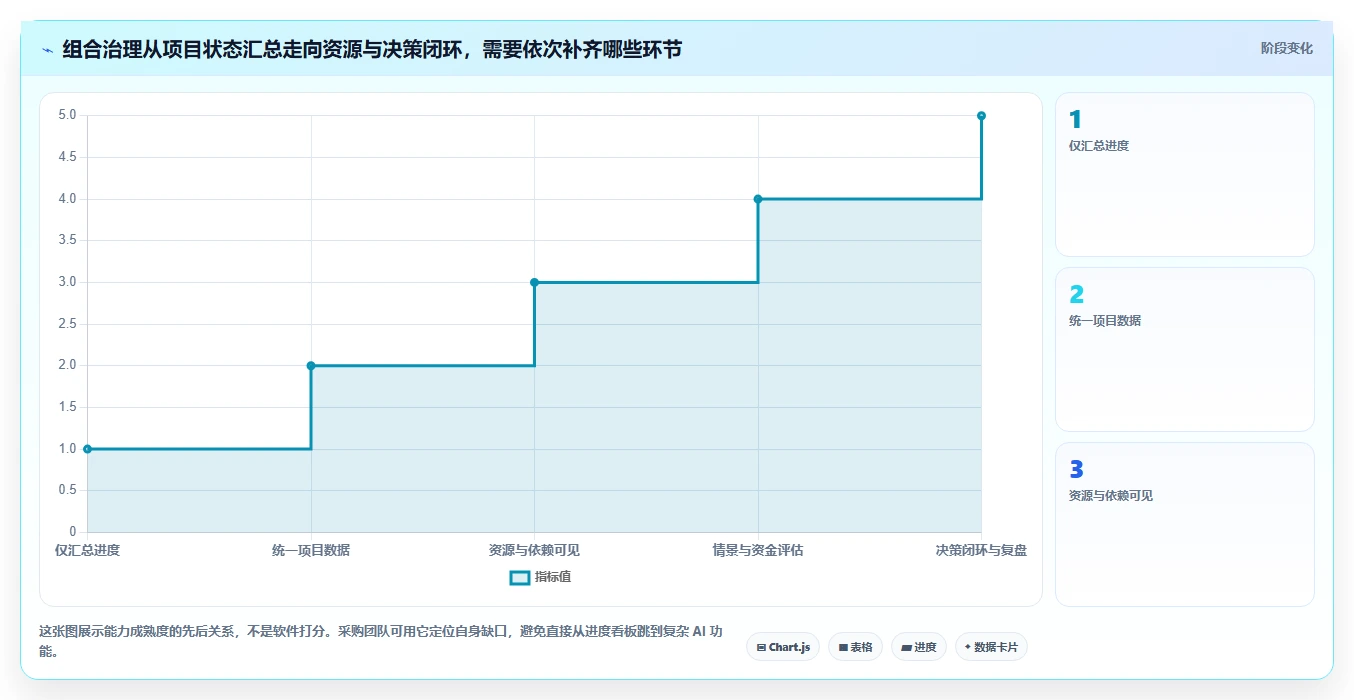Image resolution: width=1354 pixels, height=700 pixels.
Task: Click the 阶段变化 label in header
Action: coord(1286,48)
